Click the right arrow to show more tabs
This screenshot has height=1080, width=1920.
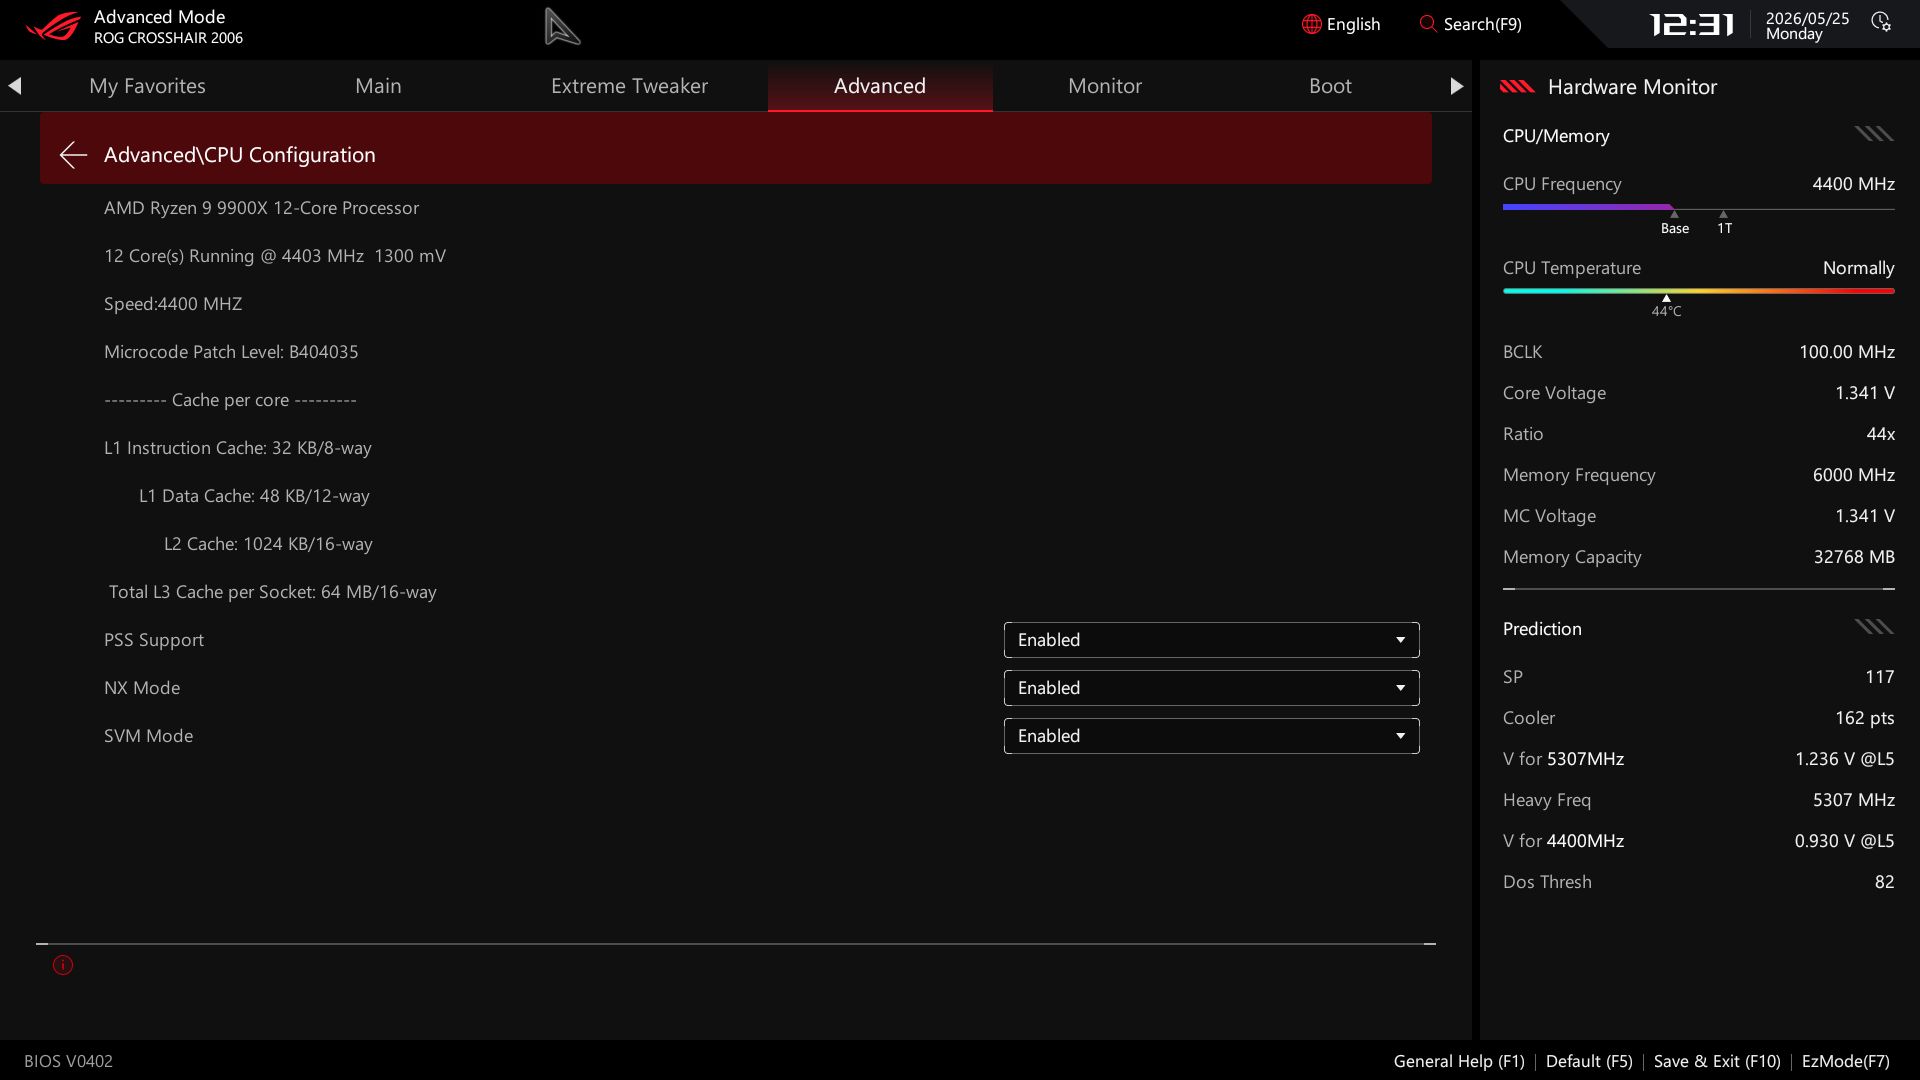click(x=1456, y=86)
